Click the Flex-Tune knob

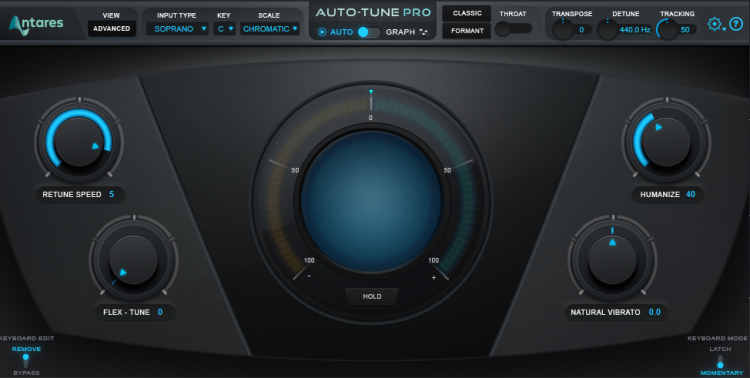pos(133,260)
